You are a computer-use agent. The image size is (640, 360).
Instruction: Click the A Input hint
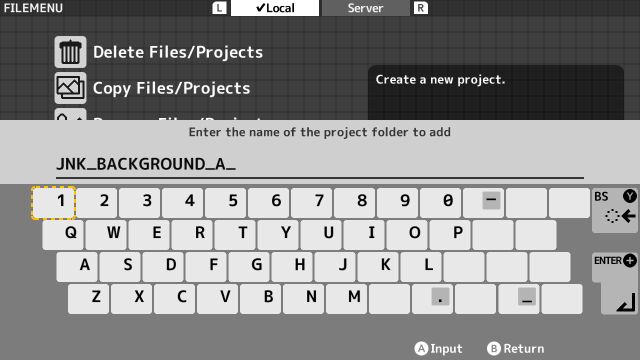coord(438,349)
